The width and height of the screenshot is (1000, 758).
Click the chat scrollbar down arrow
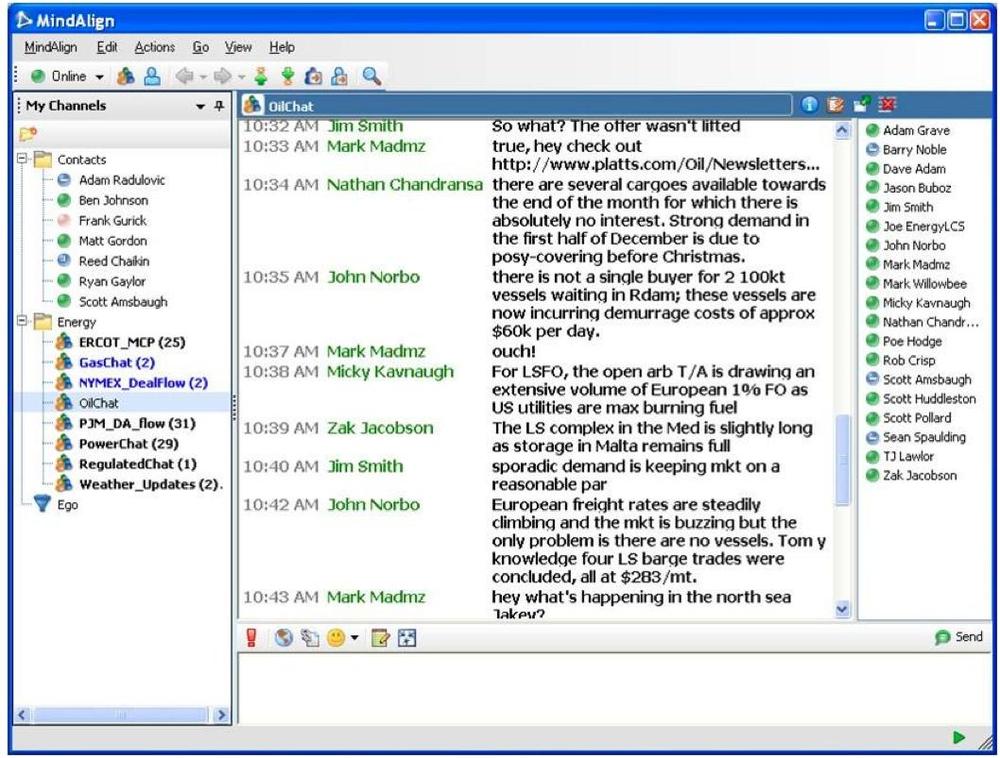click(842, 609)
